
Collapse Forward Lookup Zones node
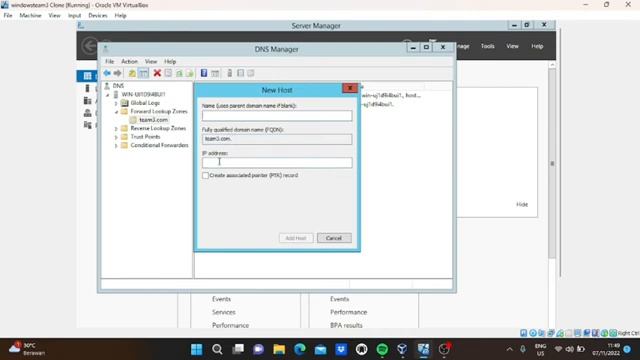(x=116, y=112)
